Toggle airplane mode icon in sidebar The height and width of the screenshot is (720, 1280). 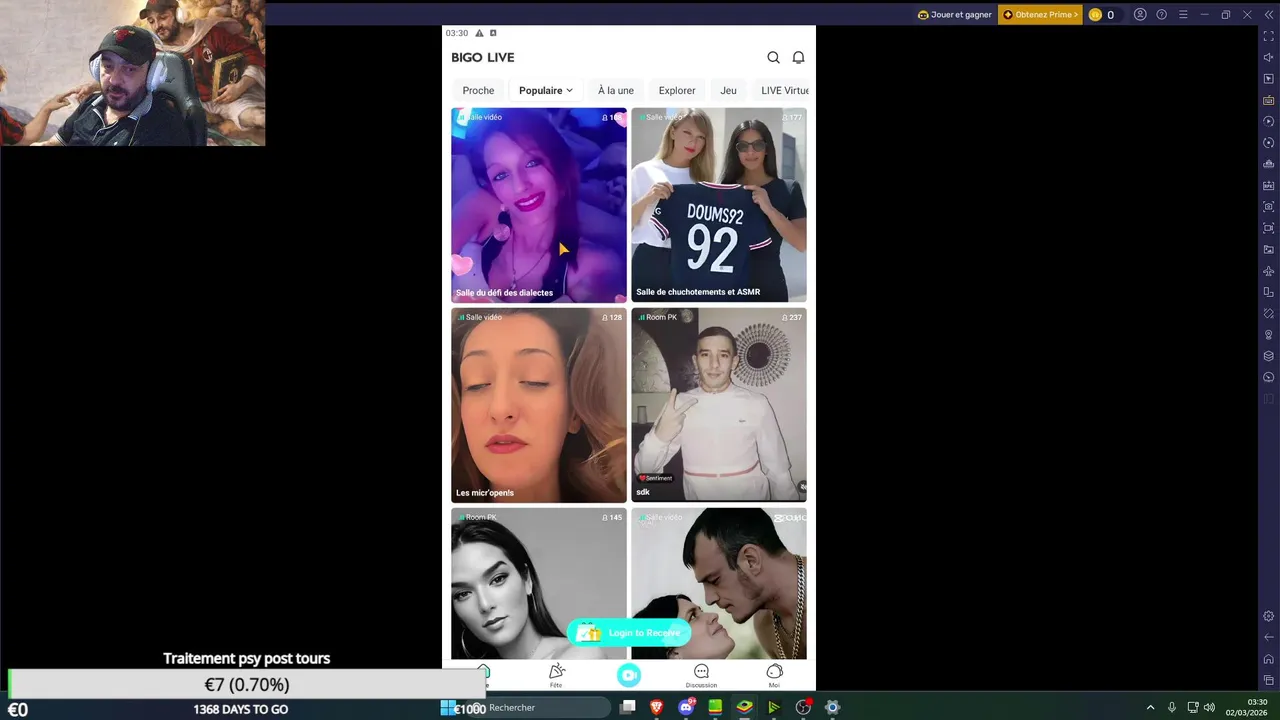point(1269,271)
